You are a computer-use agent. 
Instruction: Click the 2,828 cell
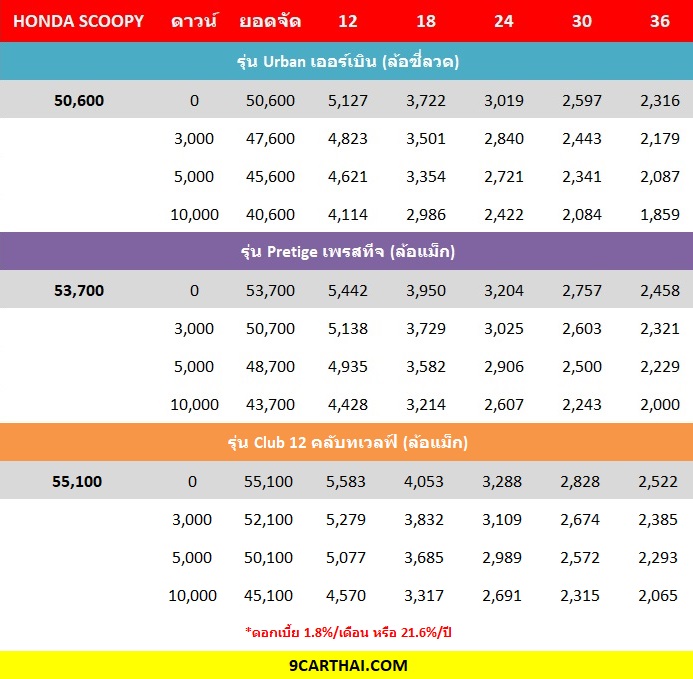580,481
